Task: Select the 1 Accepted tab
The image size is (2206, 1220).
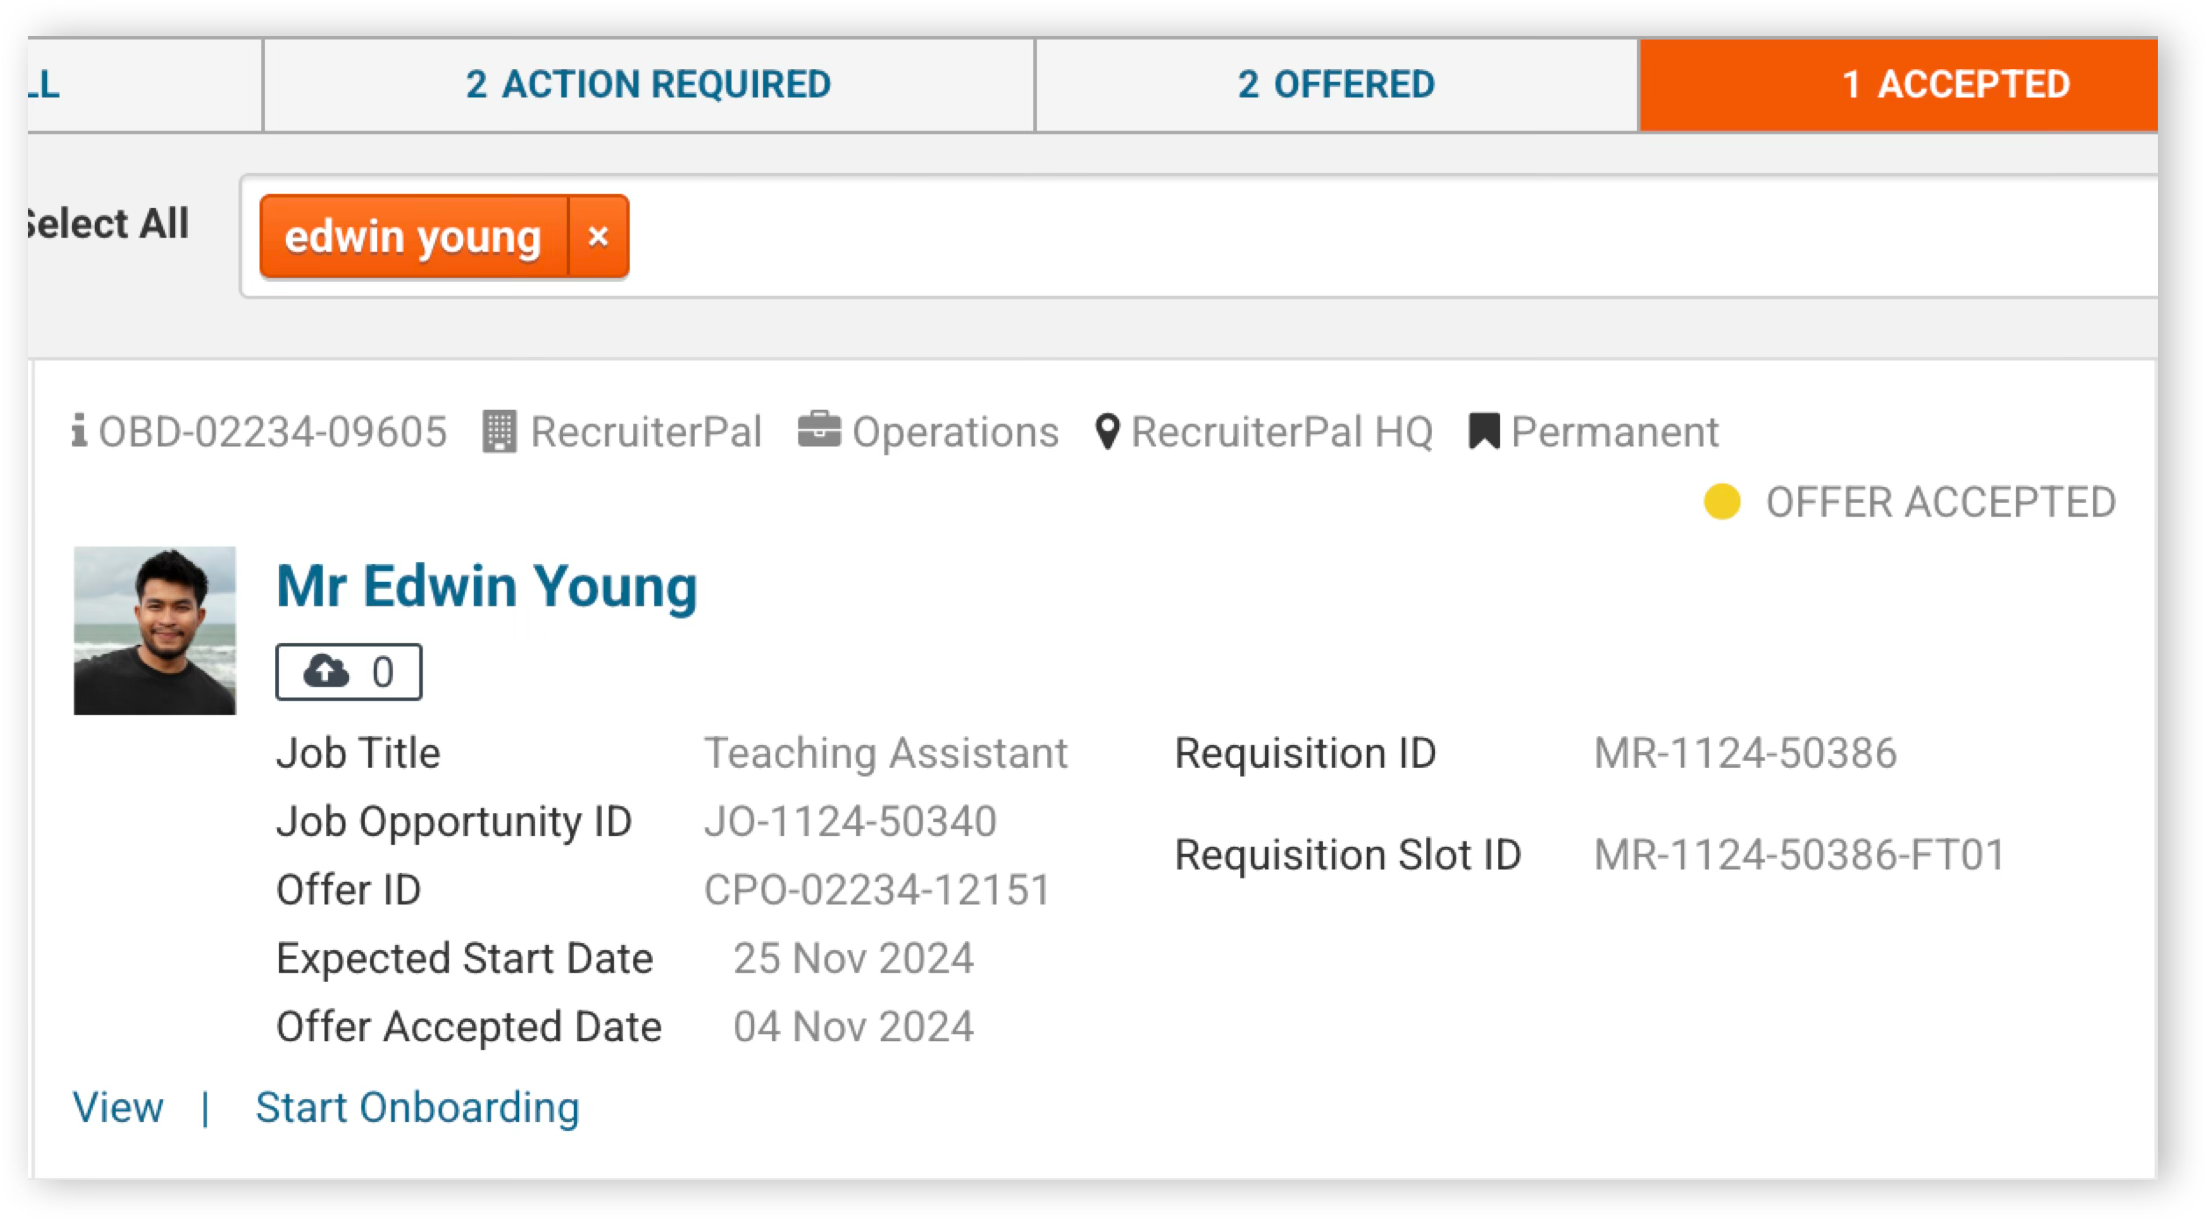Action: (1899, 85)
